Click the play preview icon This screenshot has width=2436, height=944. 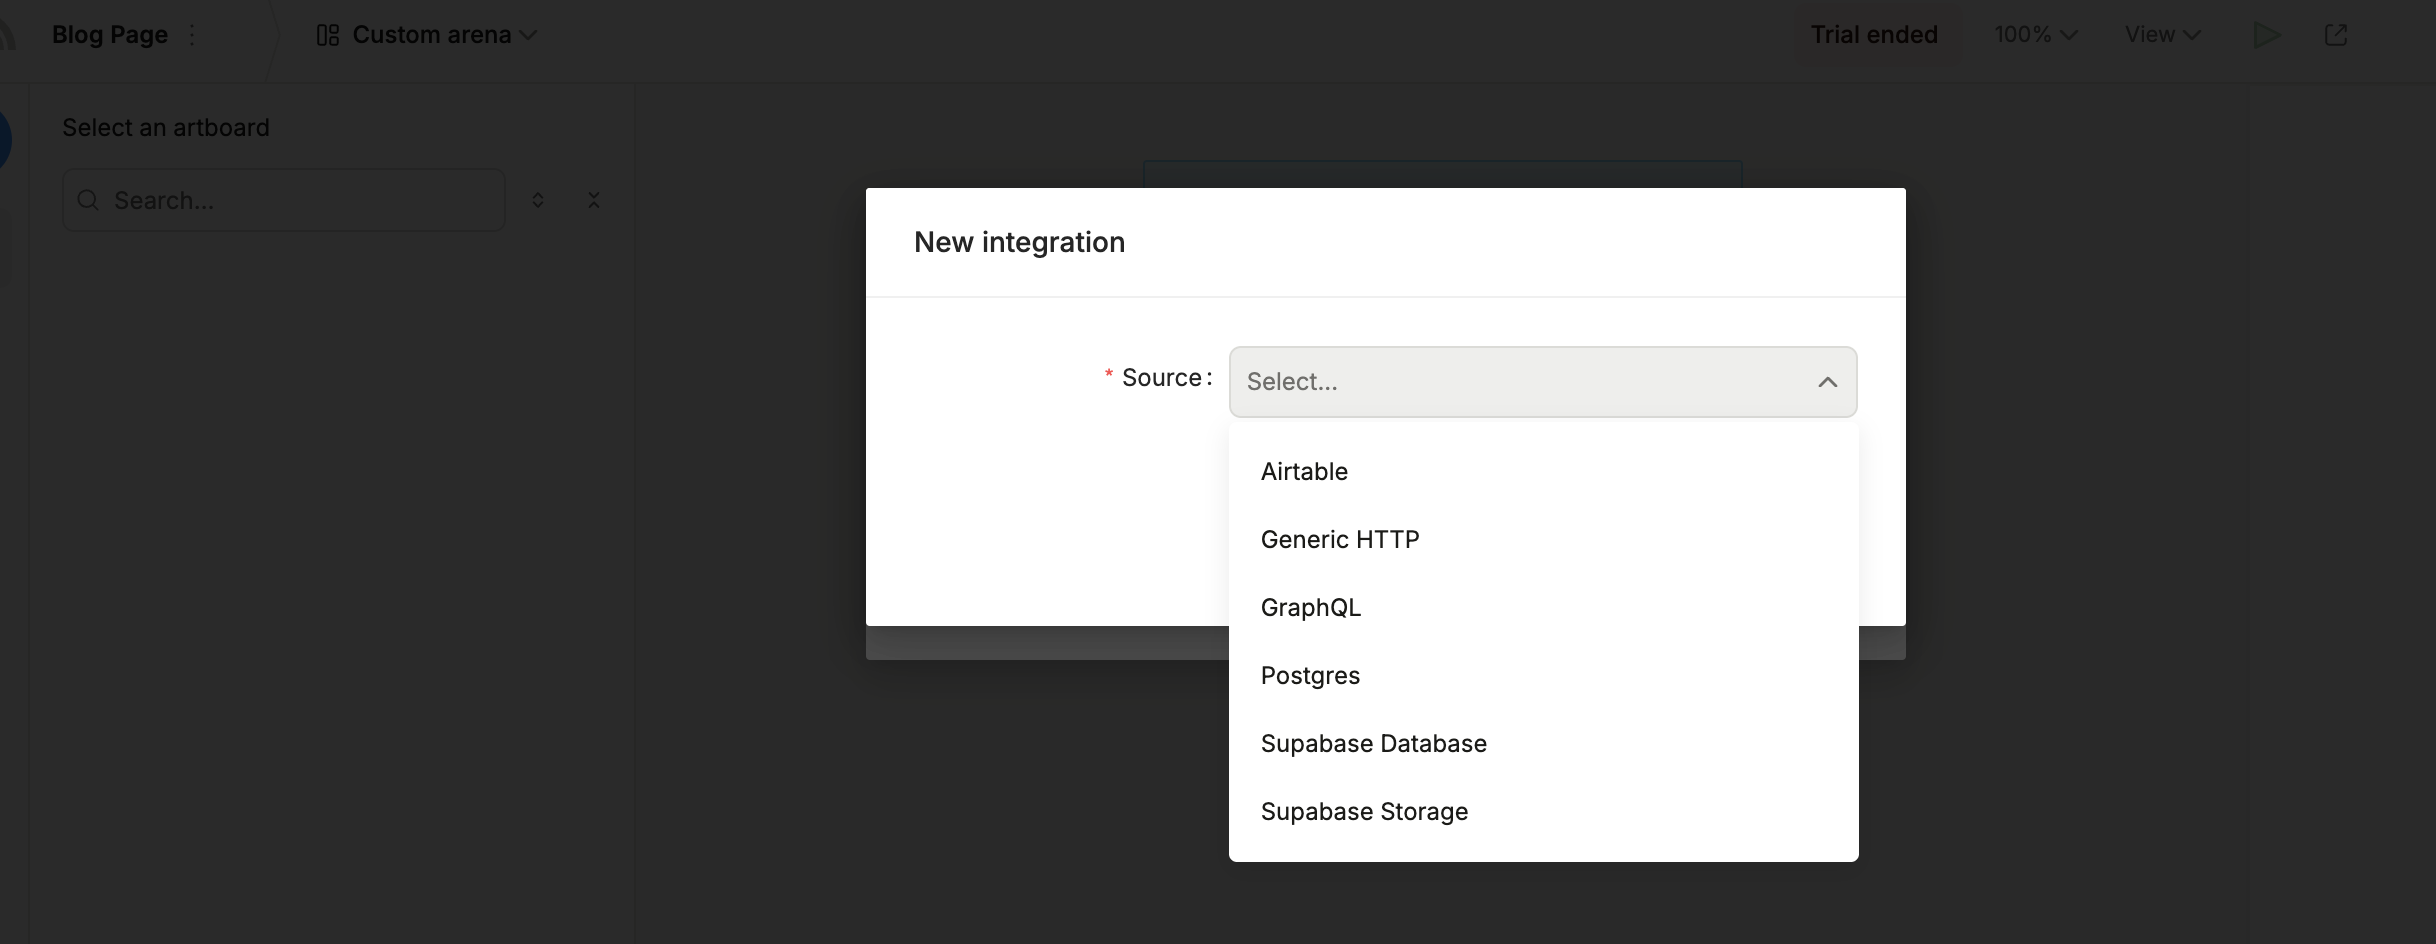coord(2266,35)
